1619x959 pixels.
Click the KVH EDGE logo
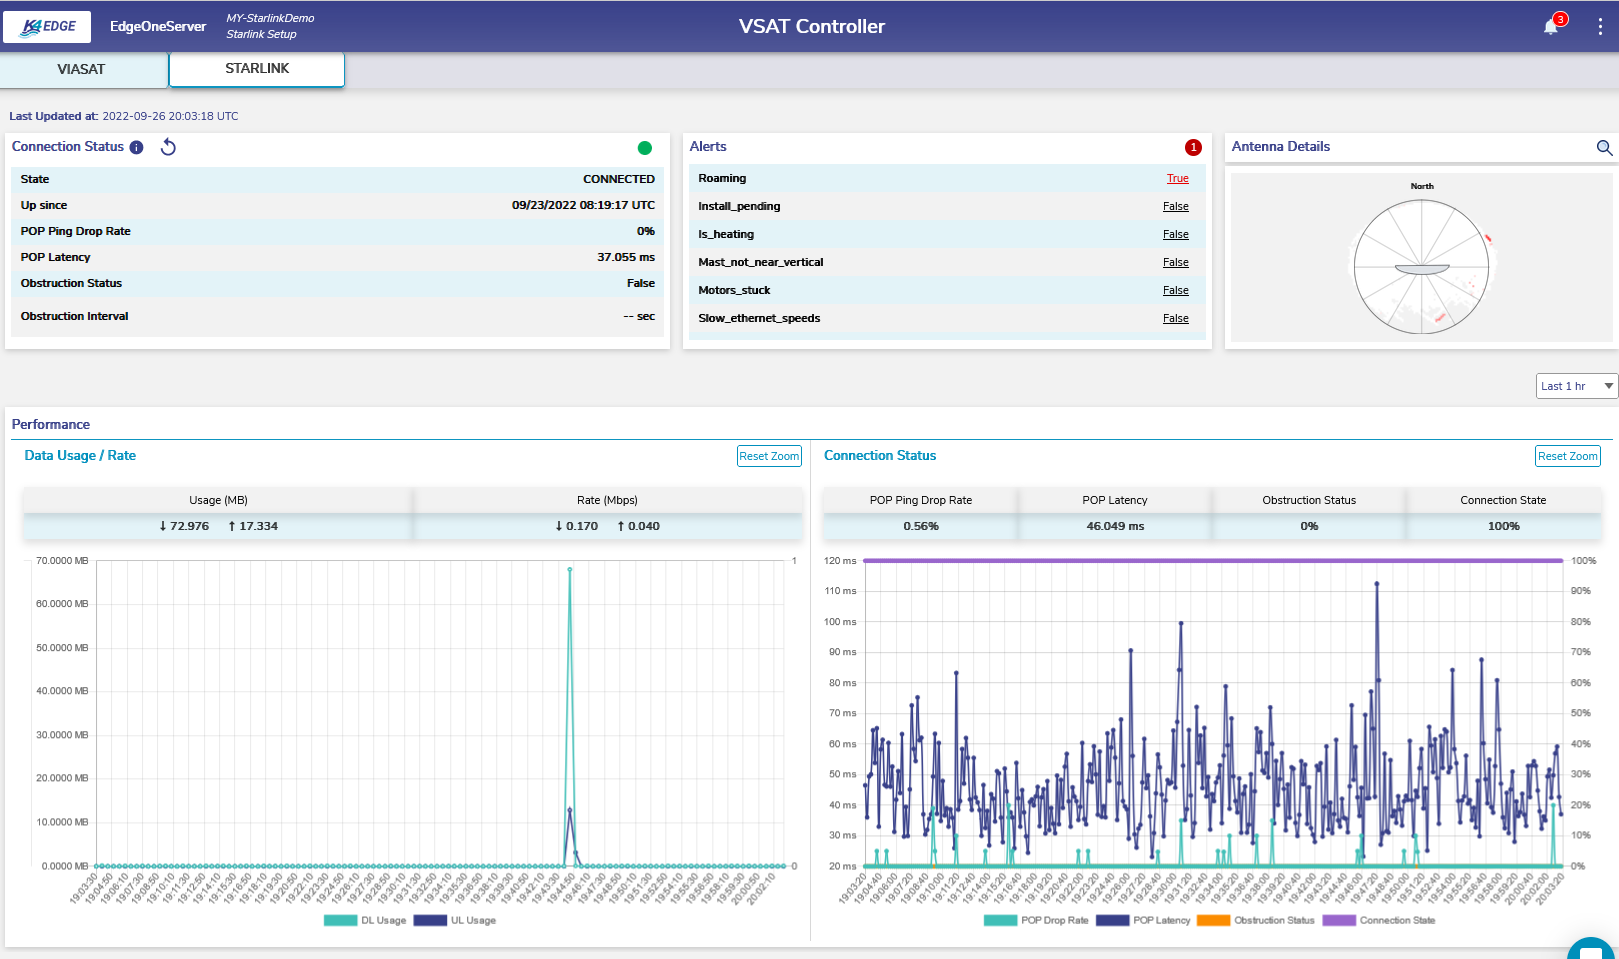[x=47, y=27]
